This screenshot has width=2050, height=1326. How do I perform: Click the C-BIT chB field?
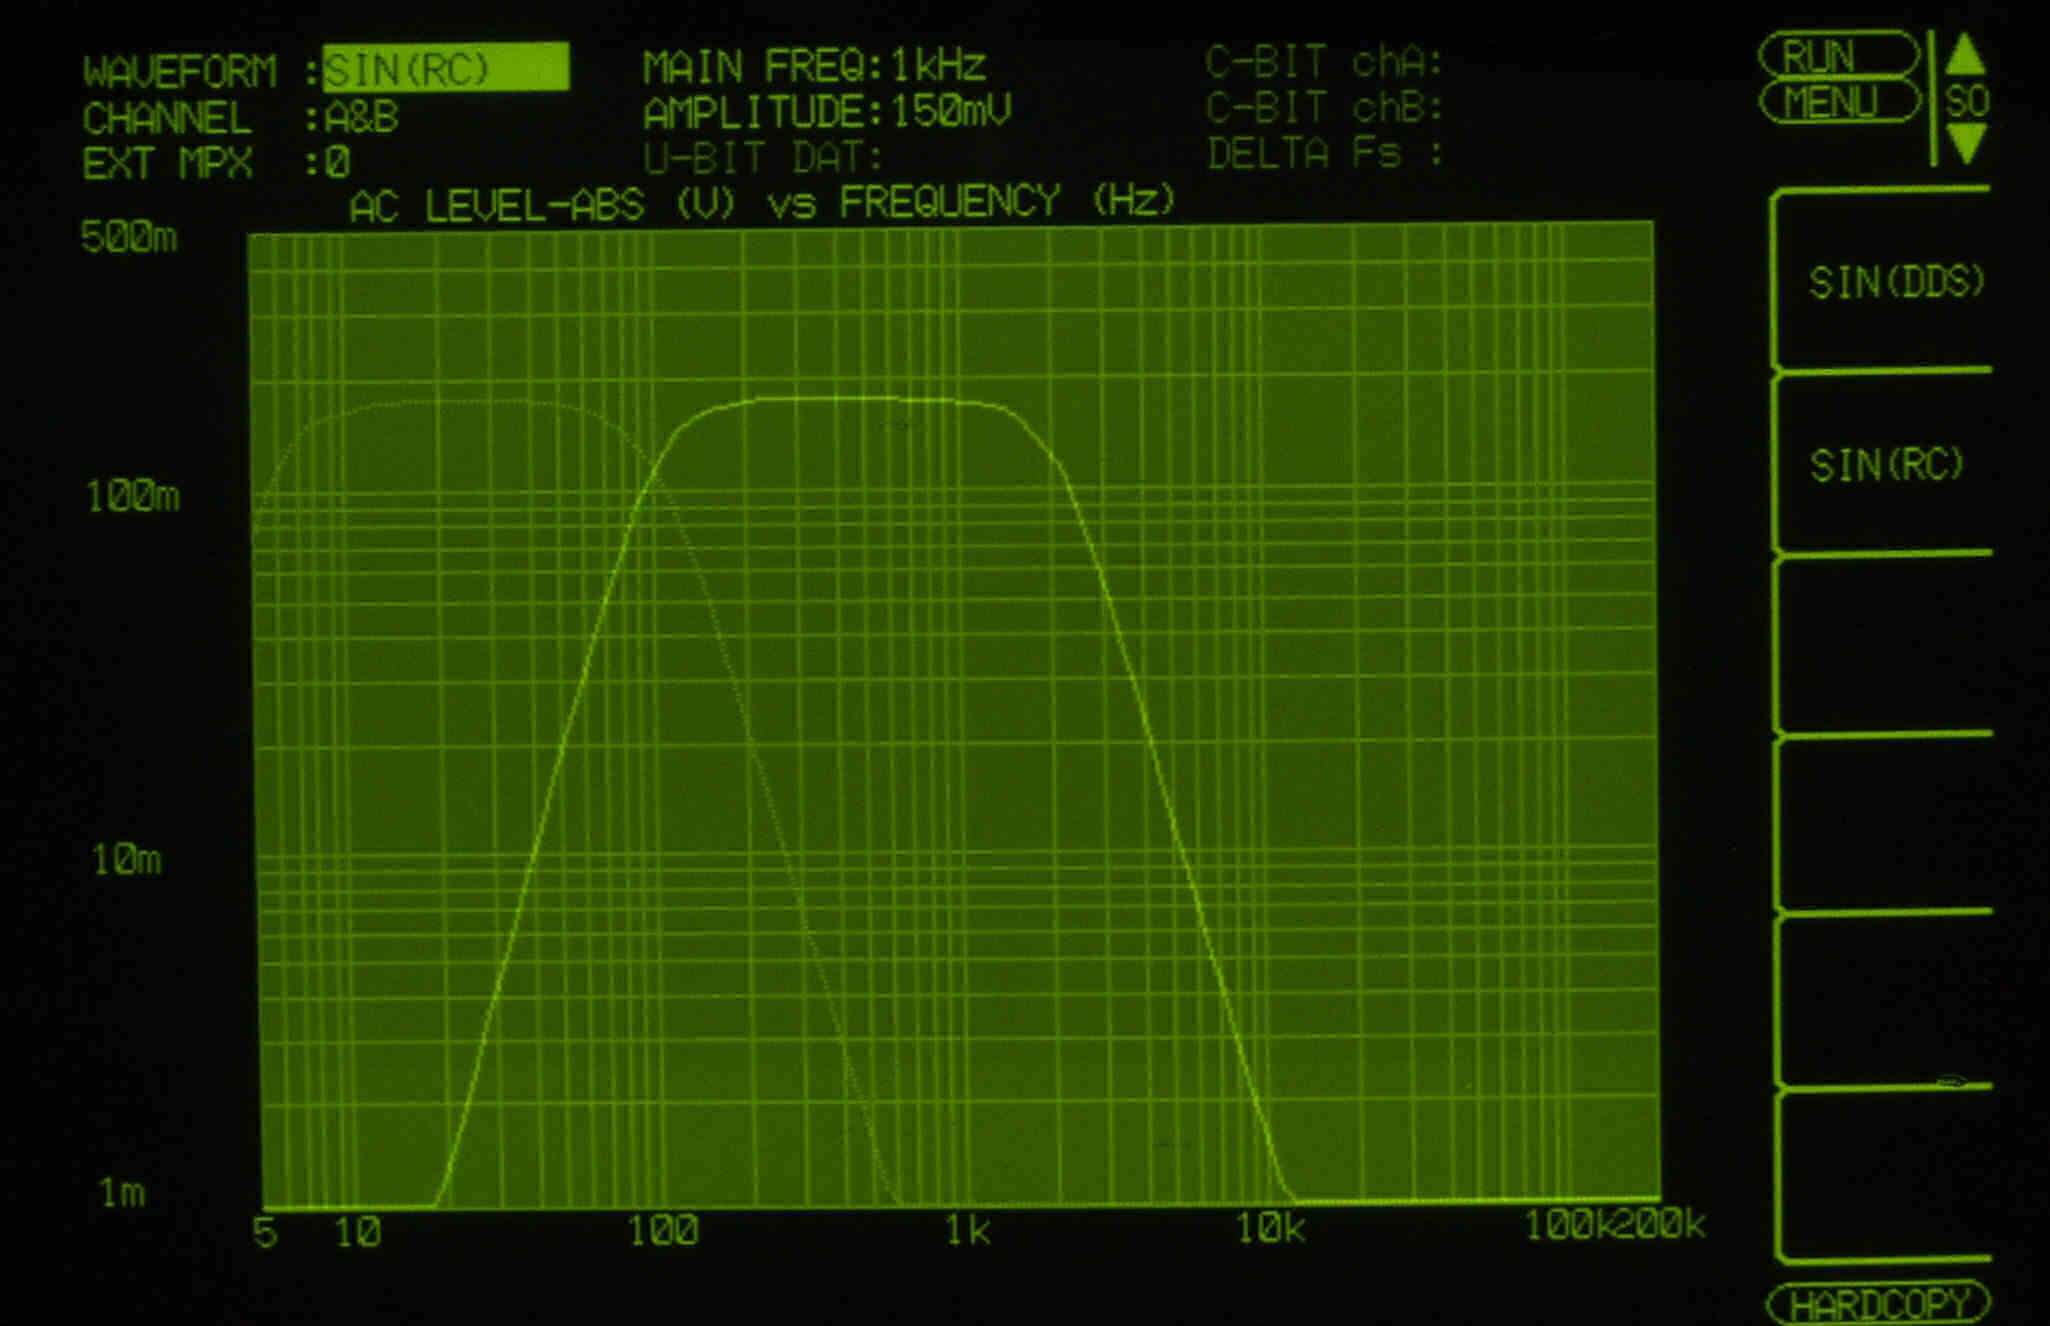click(x=1324, y=107)
